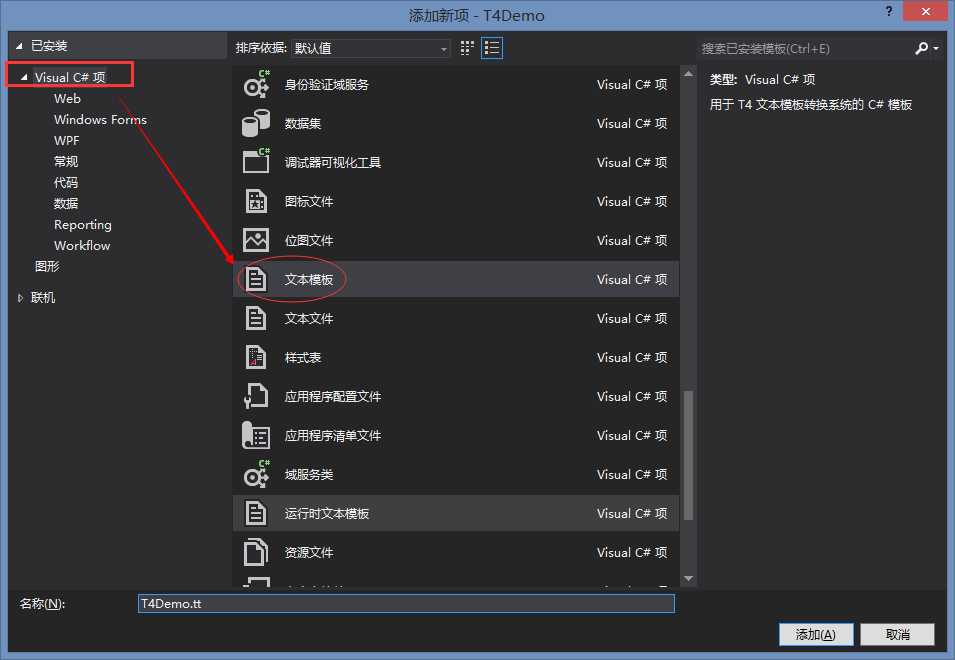
Task: Select the 资源文件 template name
Action: [309, 552]
